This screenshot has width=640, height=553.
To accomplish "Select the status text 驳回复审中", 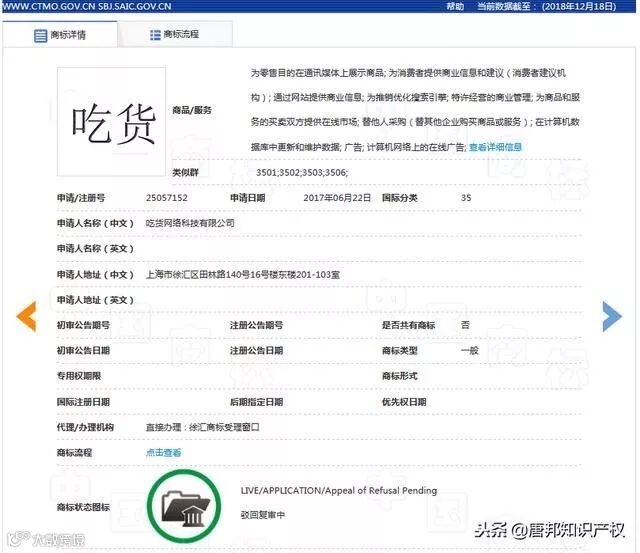I will 262,515.
